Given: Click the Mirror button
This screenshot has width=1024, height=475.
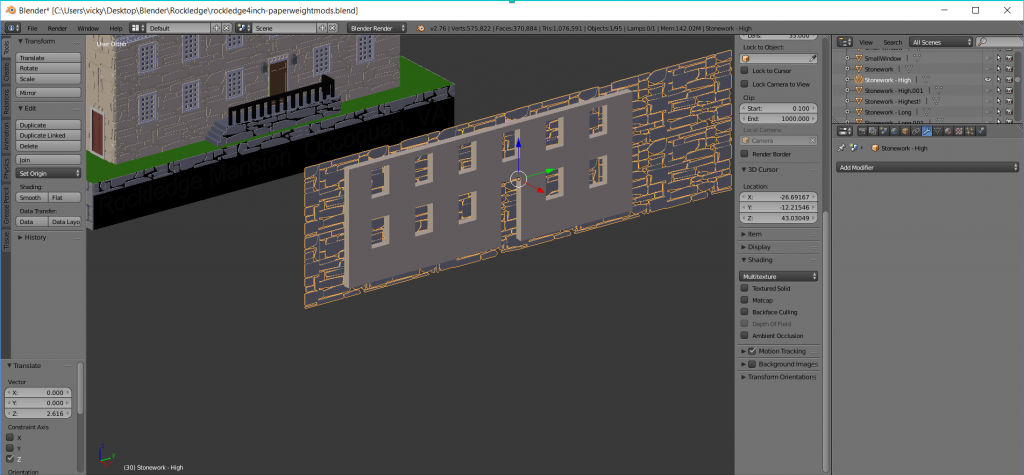Looking at the screenshot, I should (x=50, y=93).
